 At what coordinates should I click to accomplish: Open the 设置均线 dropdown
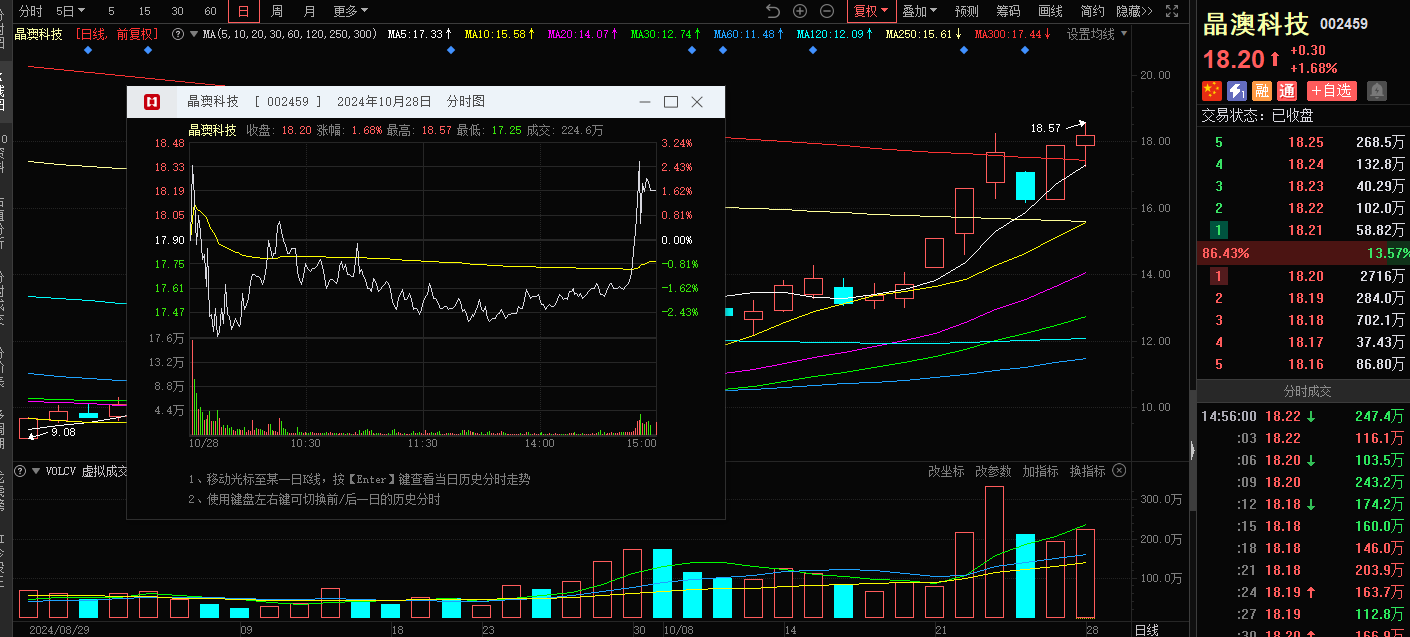click(x=1096, y=34)
